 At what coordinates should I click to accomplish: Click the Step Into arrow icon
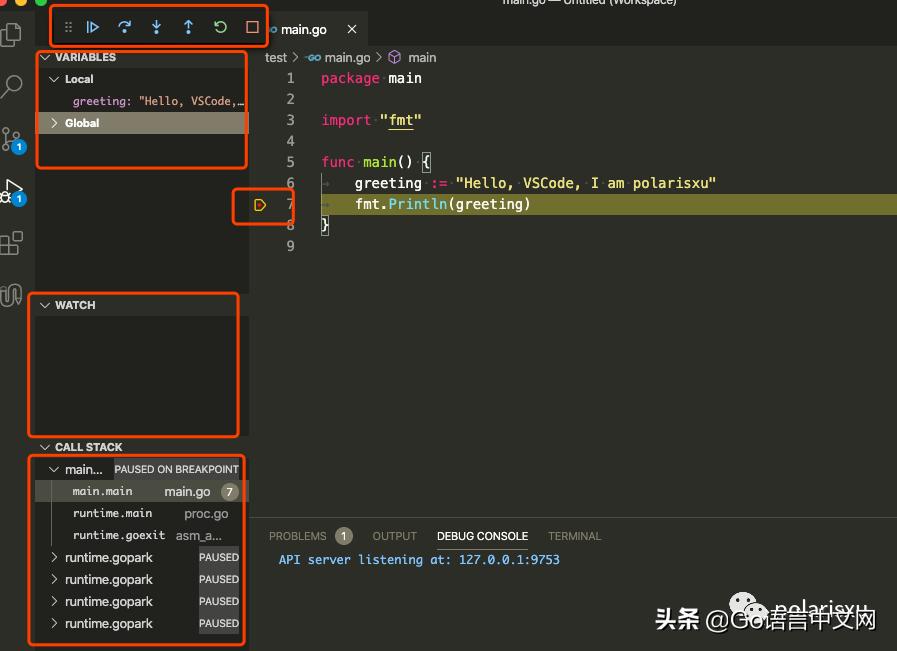pos(156,28)
